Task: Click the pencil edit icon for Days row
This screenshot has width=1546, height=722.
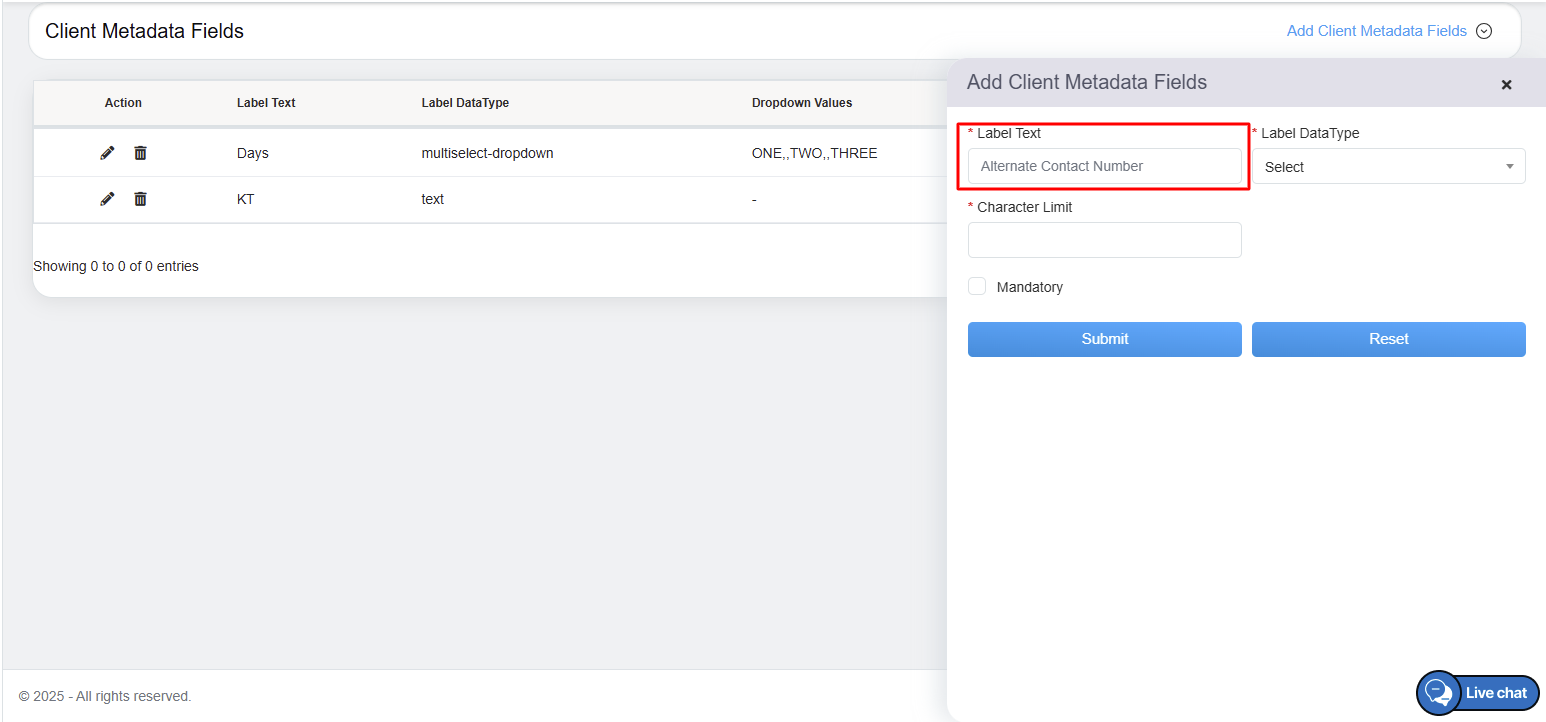Action: 107,153
